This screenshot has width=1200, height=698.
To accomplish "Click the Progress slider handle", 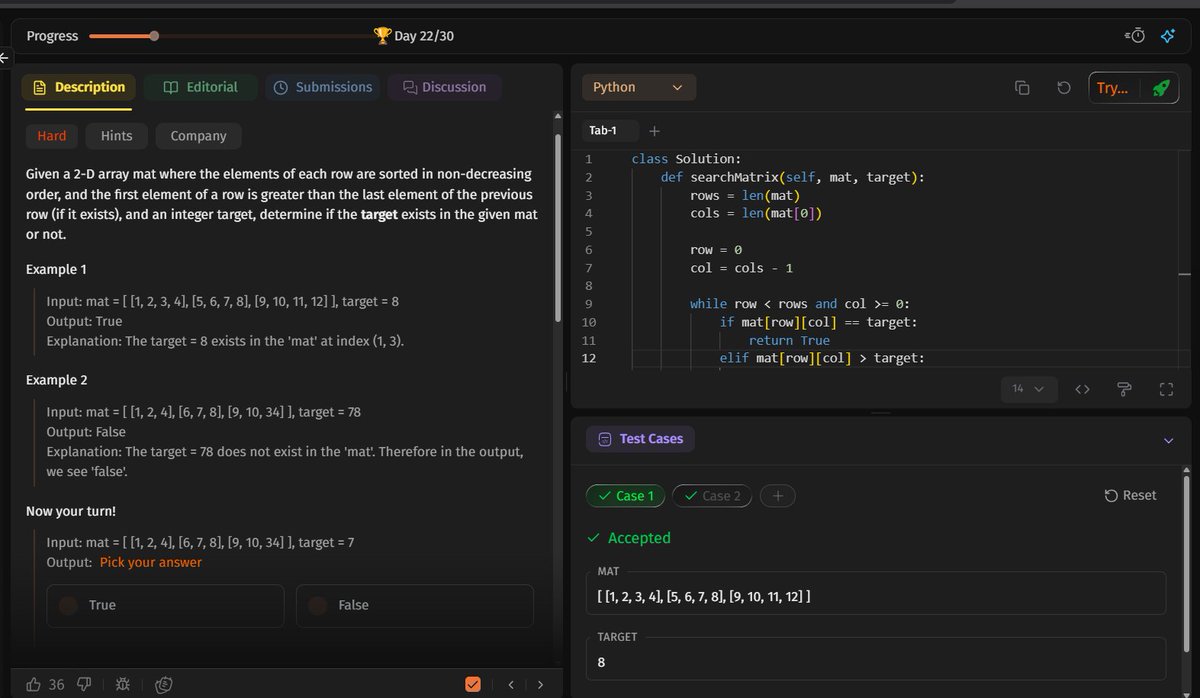I will point(153,36).
